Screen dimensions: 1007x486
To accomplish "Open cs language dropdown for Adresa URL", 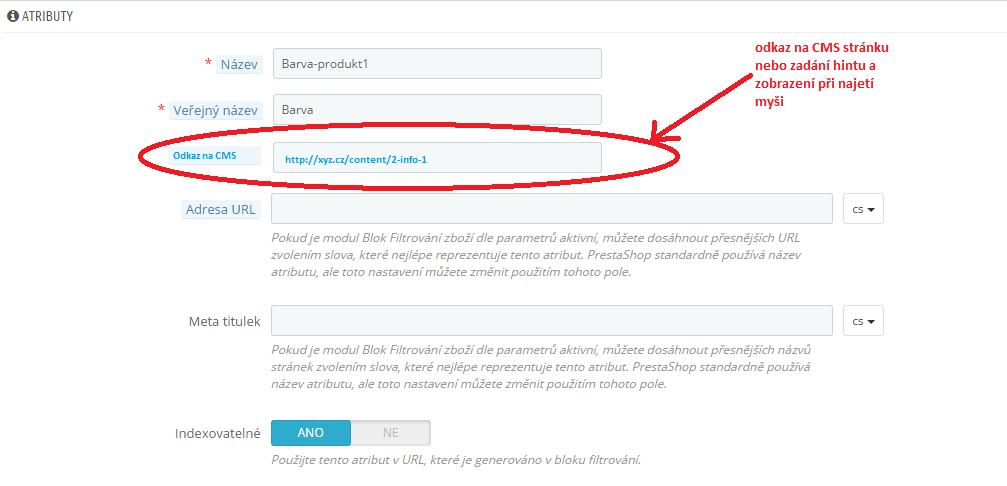I will (x=863, y=209).
